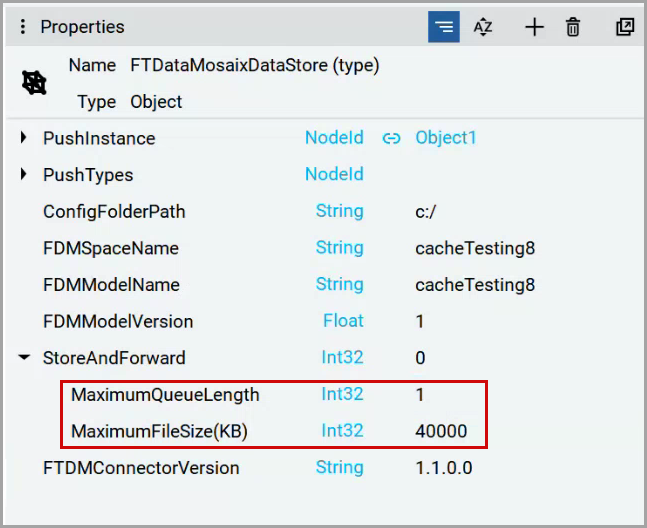Image resolution: width=647 pixels, height=528 pixels.
Task: Add a new property with plus icon
Action: point(534,27)
